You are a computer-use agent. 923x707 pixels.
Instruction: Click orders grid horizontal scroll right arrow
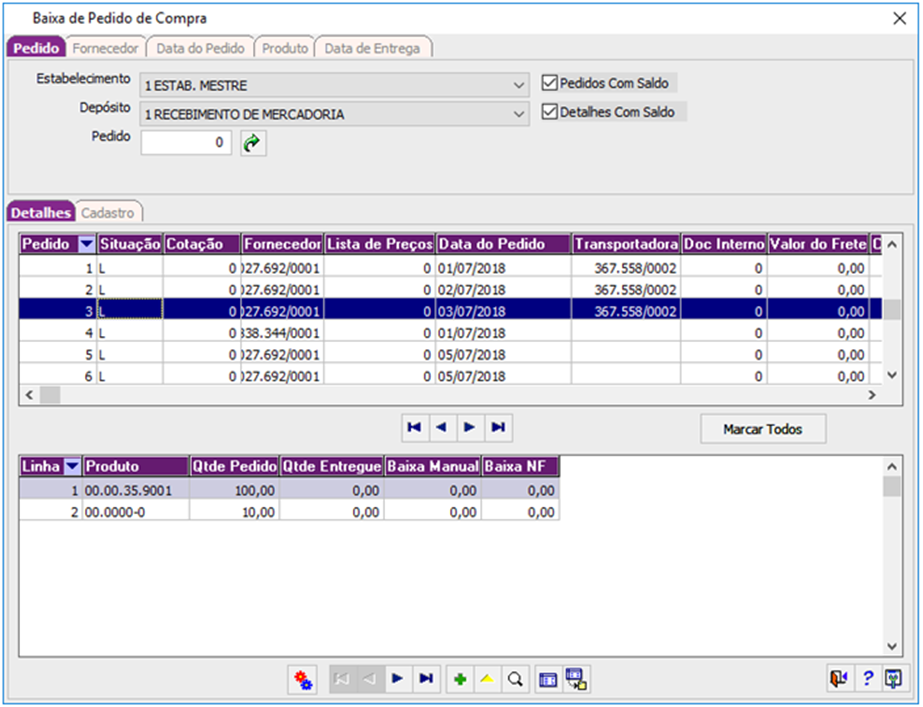pos(872,395)
